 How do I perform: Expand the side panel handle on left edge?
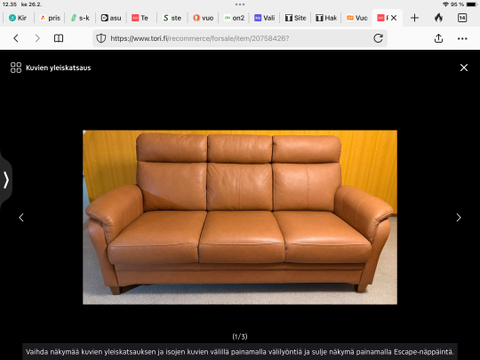[6, 180]
